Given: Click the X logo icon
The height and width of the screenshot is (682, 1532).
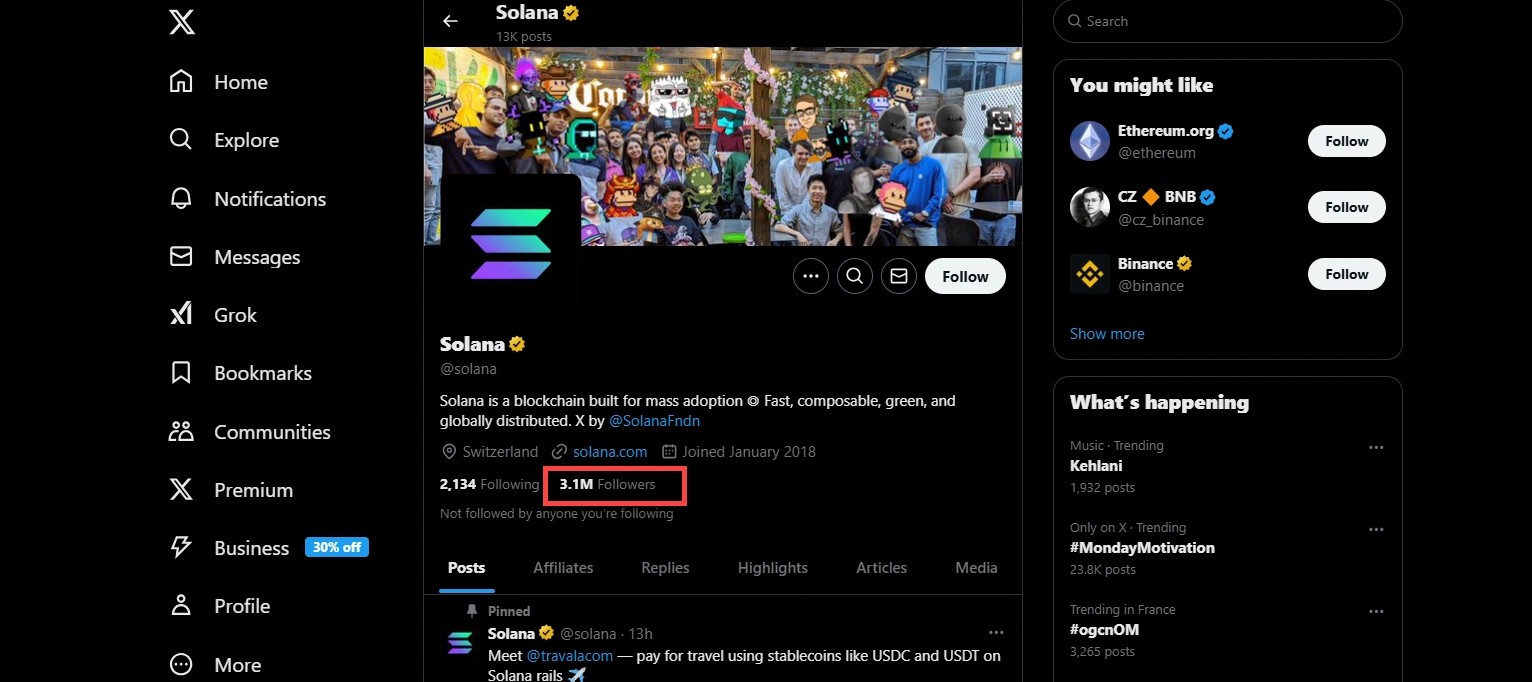Looking at the screenshot, I should pos(182,22).
